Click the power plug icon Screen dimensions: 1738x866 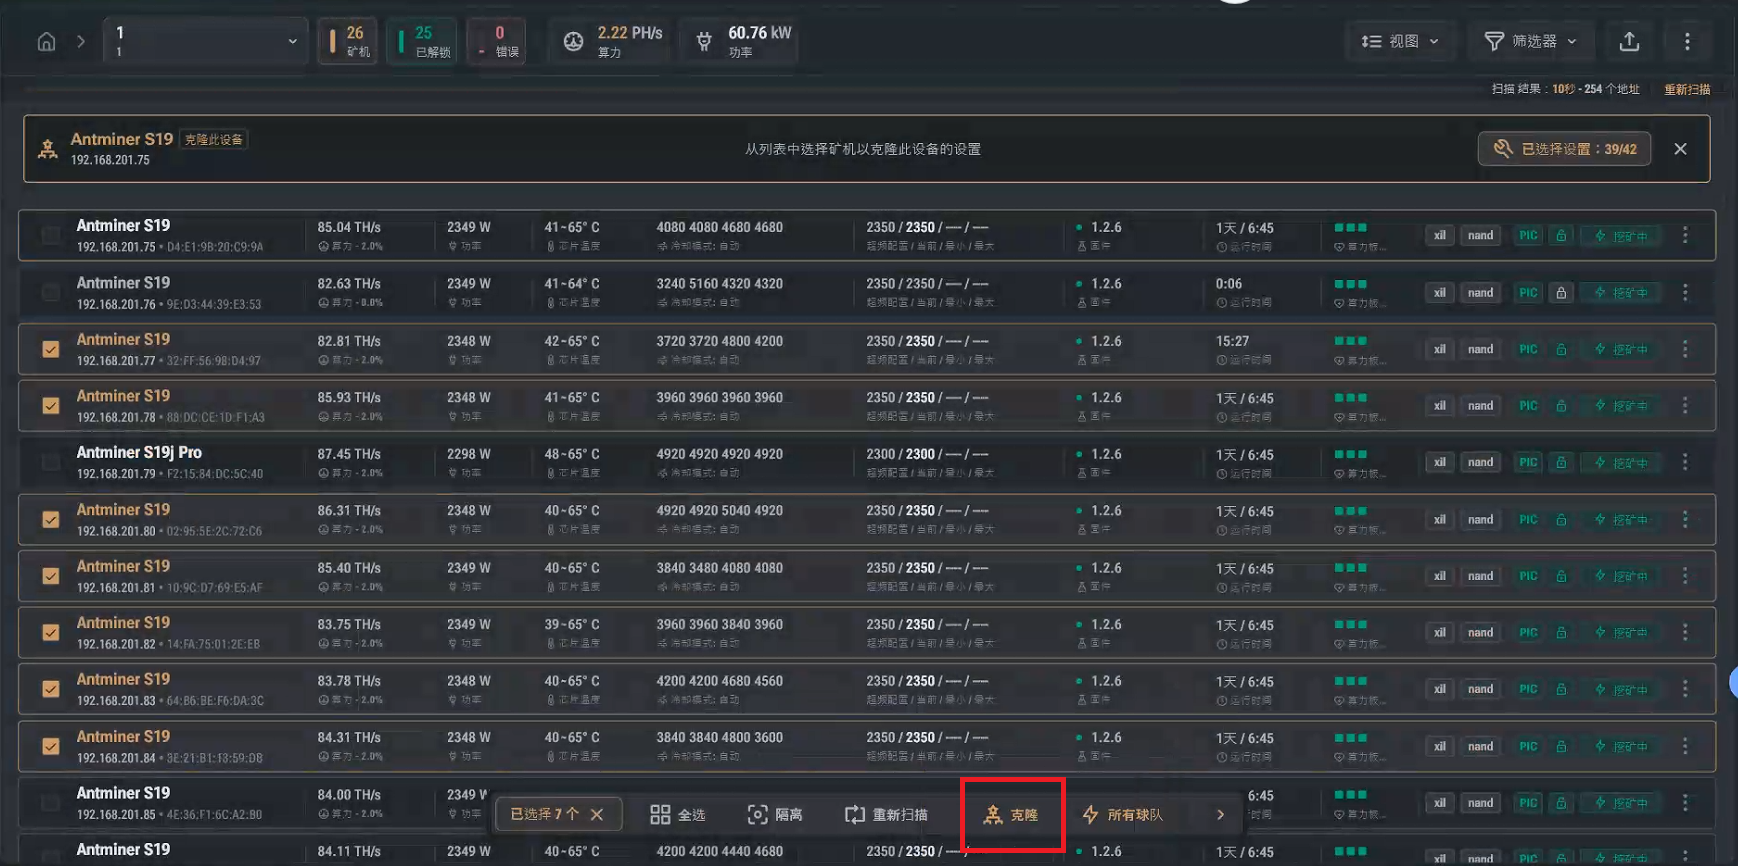pyautogui.click(x=704, y=42)
